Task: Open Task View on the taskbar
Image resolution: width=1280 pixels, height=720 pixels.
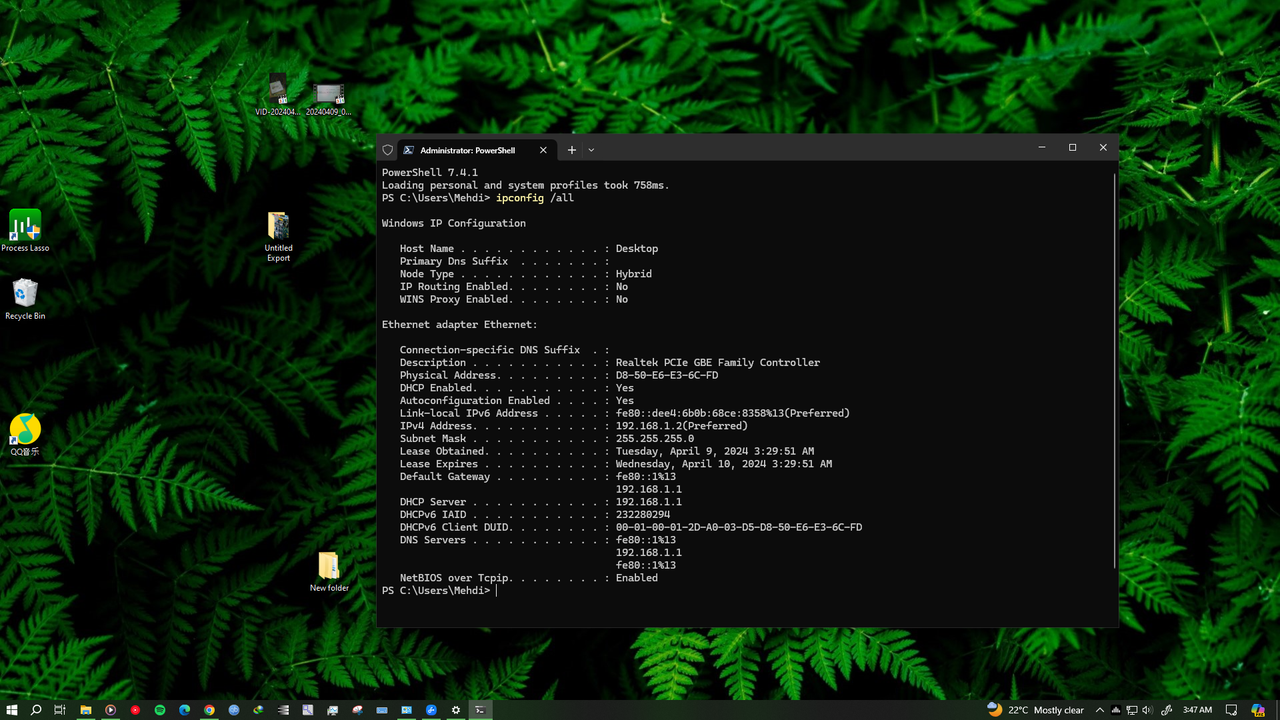Action: (x=60, y=710)
